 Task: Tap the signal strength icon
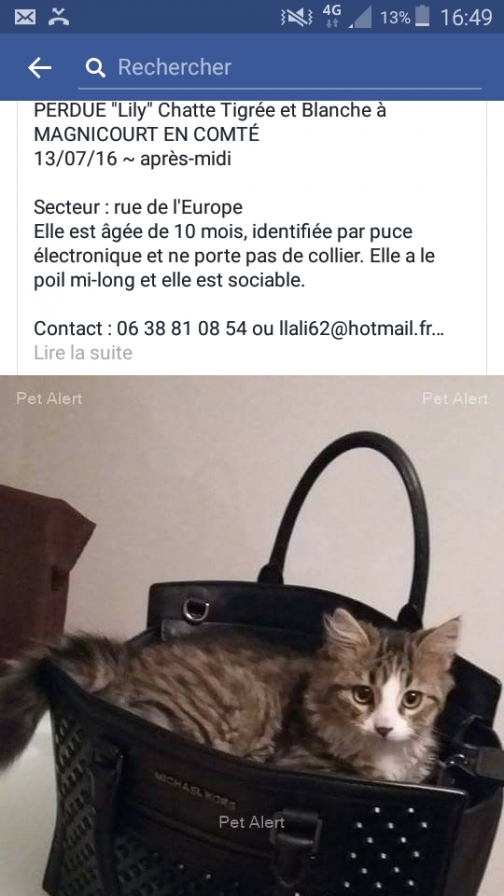[360, 17]
